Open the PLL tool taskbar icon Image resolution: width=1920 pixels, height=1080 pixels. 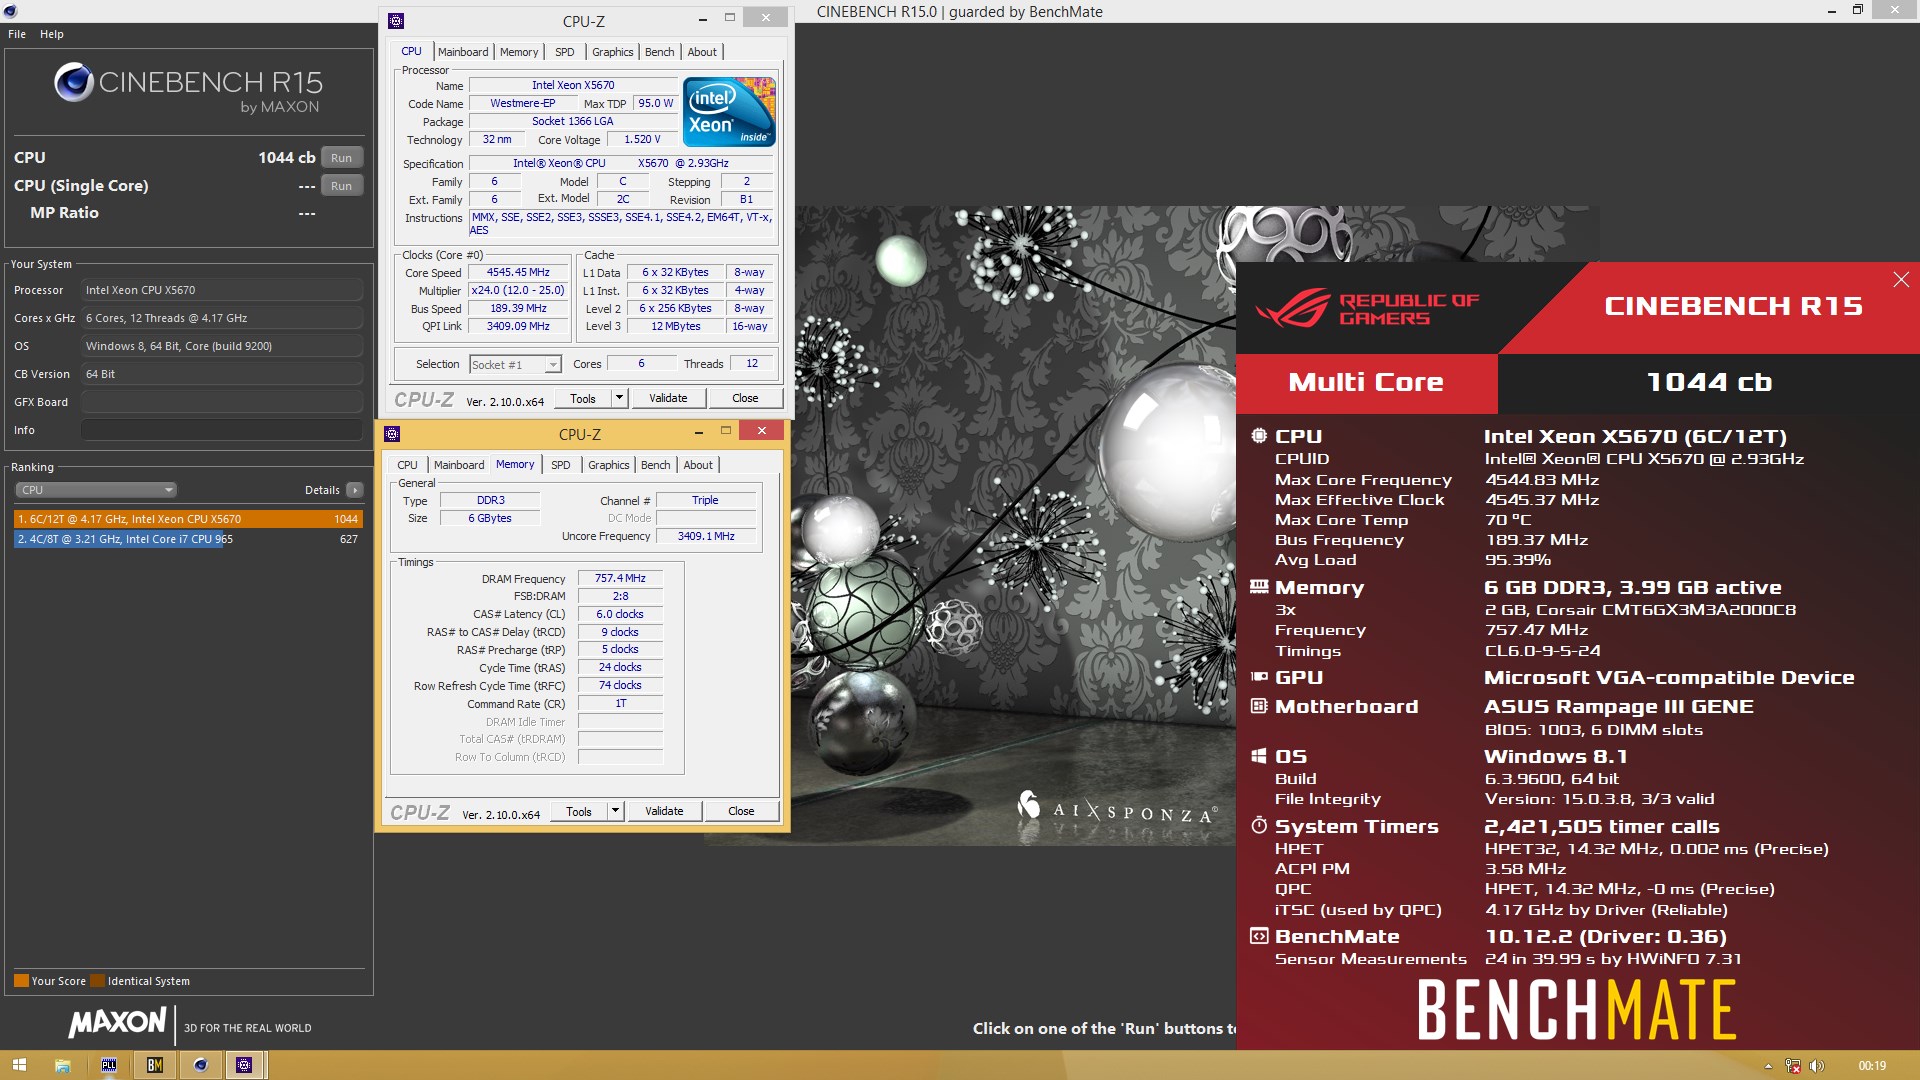(108, 1065)
